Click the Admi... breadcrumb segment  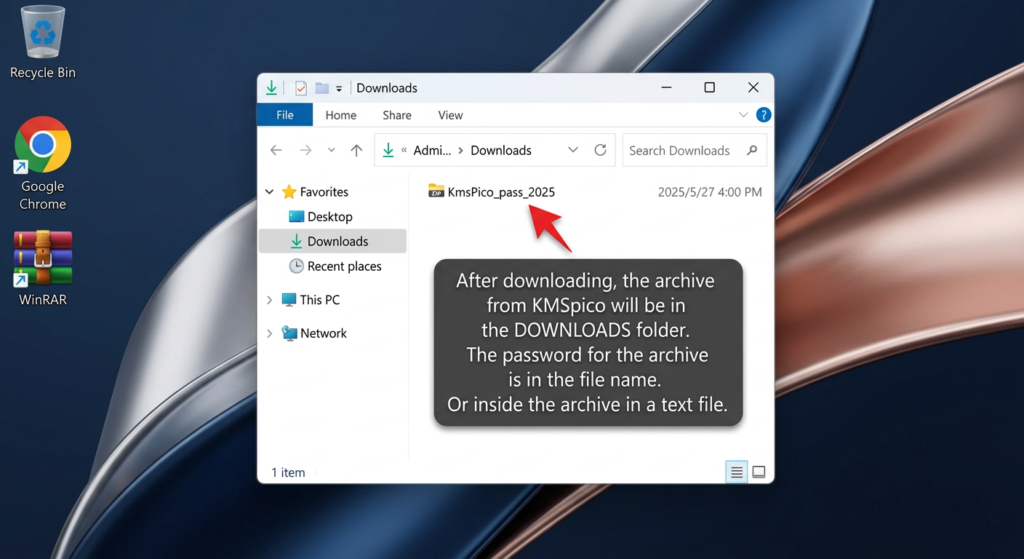click(x=432, y=150)
